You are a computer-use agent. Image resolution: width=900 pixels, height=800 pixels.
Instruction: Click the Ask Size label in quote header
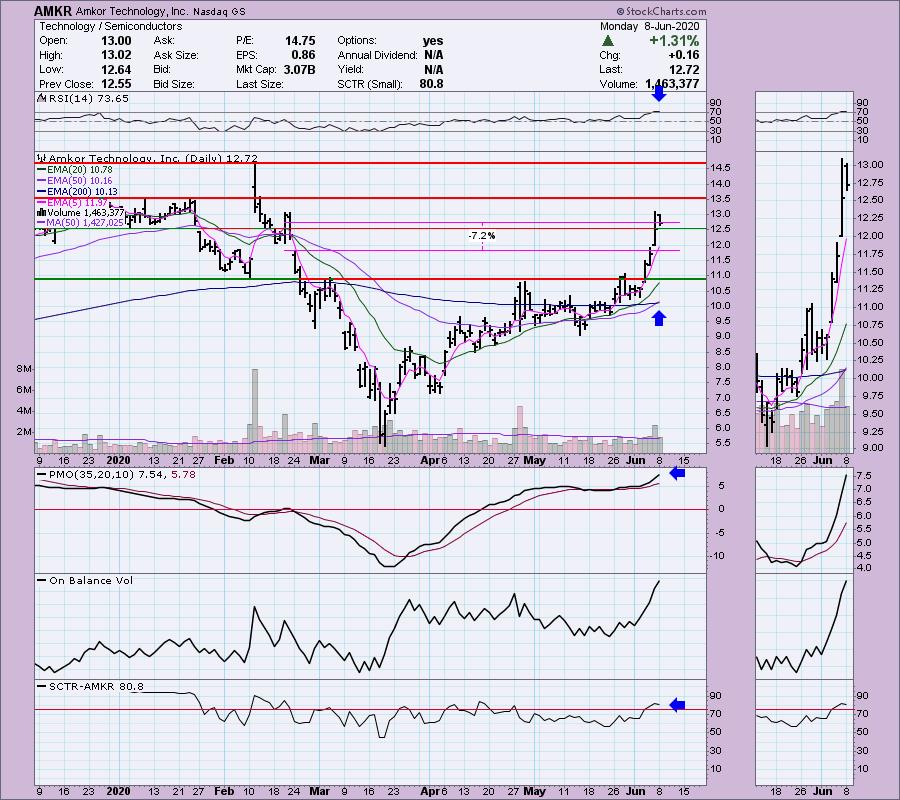(x=176, y=55)
